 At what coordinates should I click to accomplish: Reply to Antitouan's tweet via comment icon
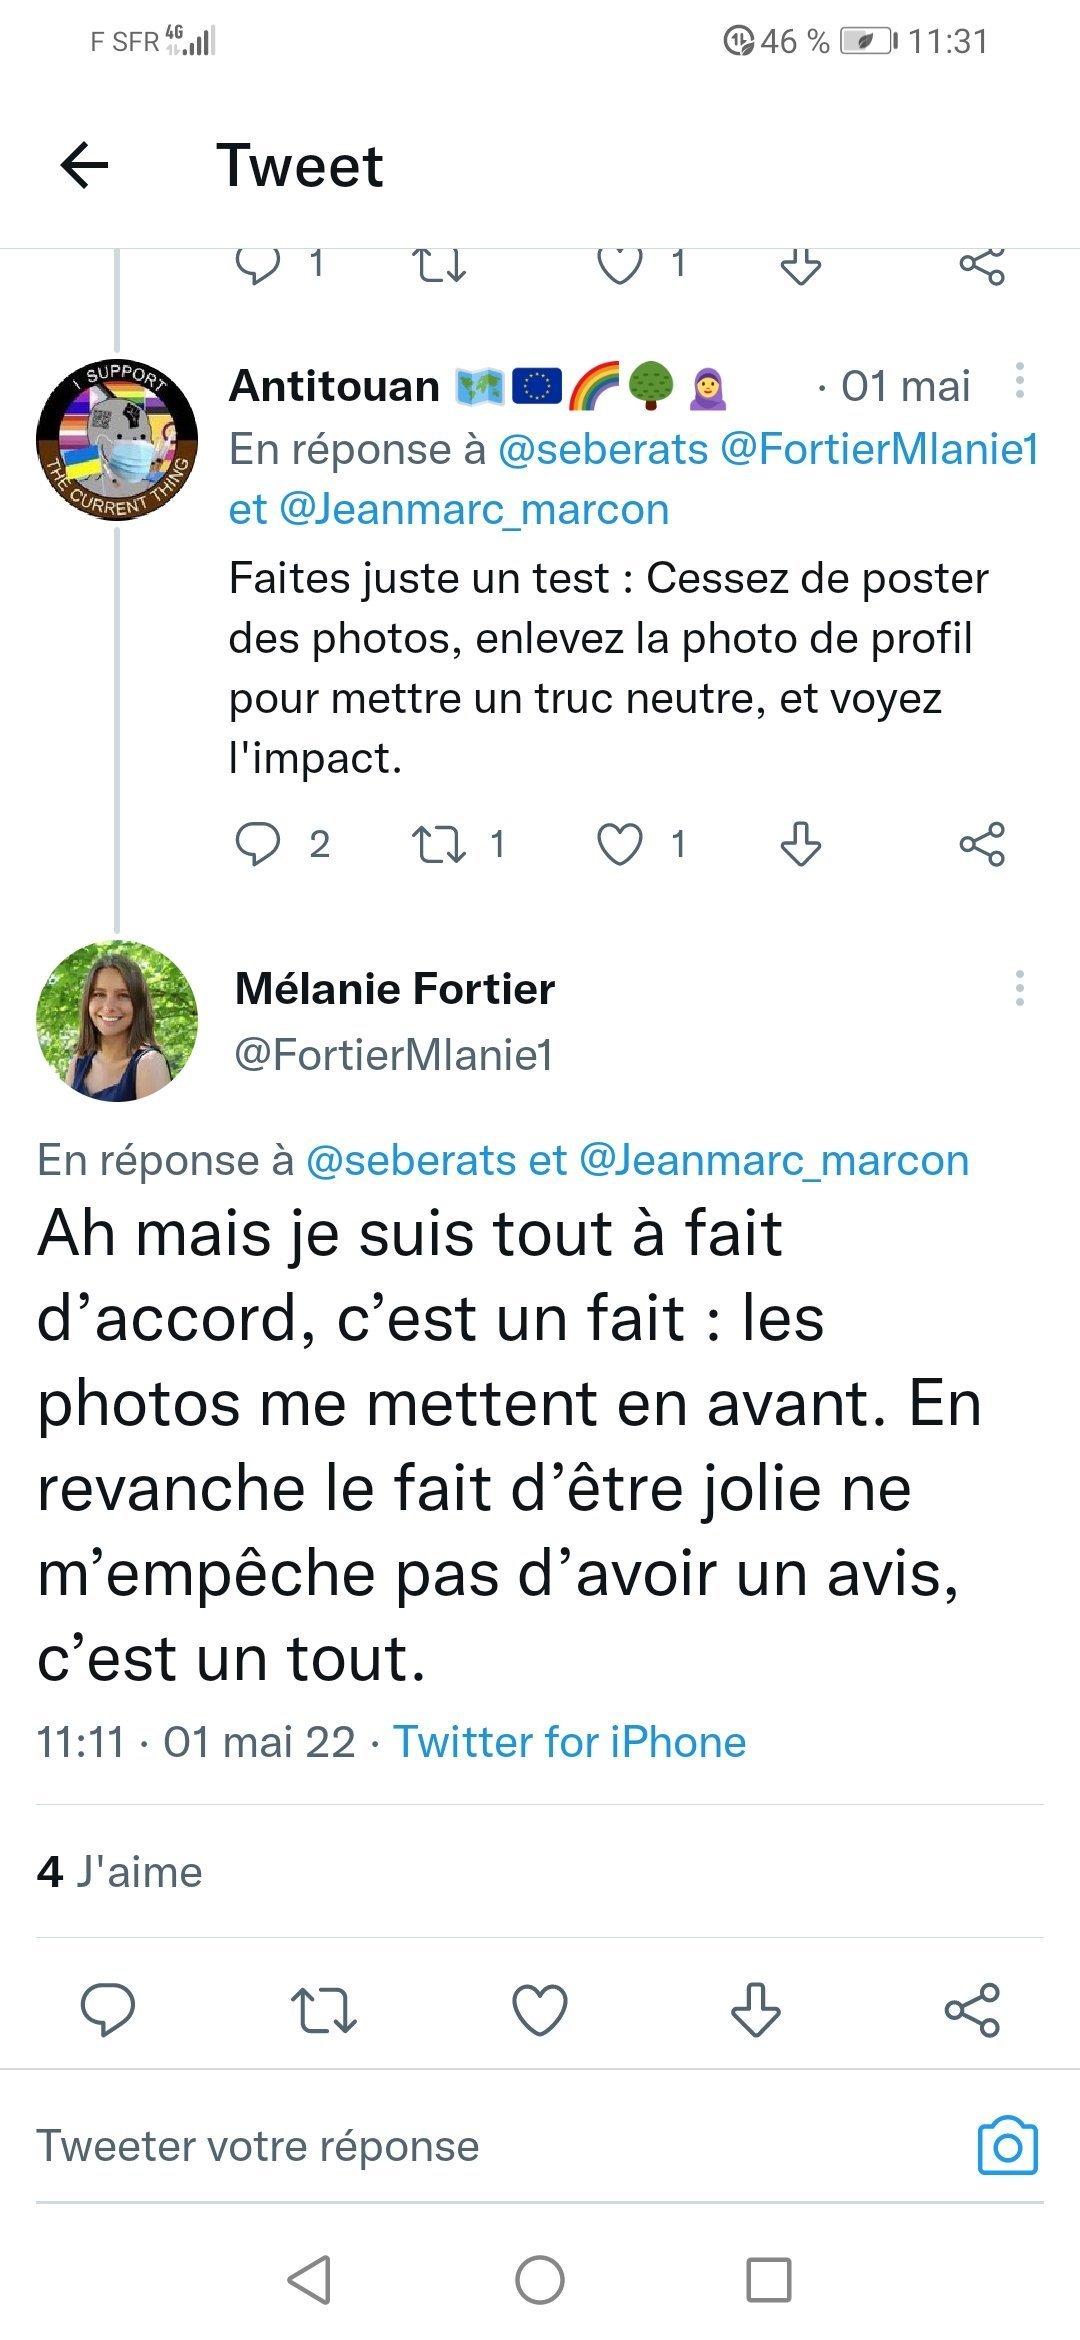257,844
